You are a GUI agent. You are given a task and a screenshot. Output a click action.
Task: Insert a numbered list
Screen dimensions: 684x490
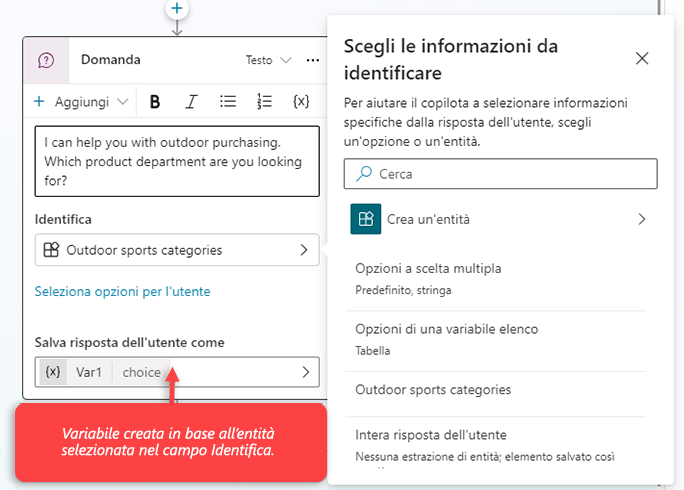(x=264, y=101)
